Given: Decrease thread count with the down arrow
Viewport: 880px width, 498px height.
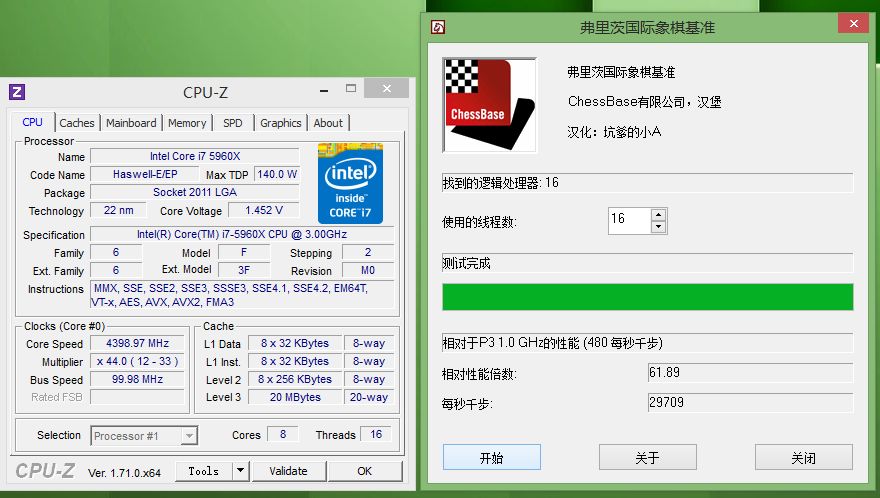Looking at the screenshot, I should [x=658, y=227].
